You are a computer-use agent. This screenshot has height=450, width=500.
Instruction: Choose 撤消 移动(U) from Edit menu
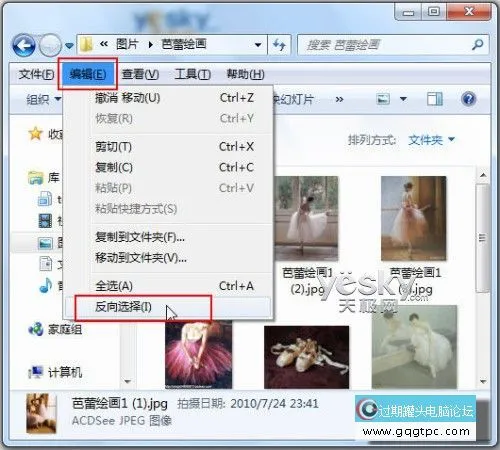point(168,98)
